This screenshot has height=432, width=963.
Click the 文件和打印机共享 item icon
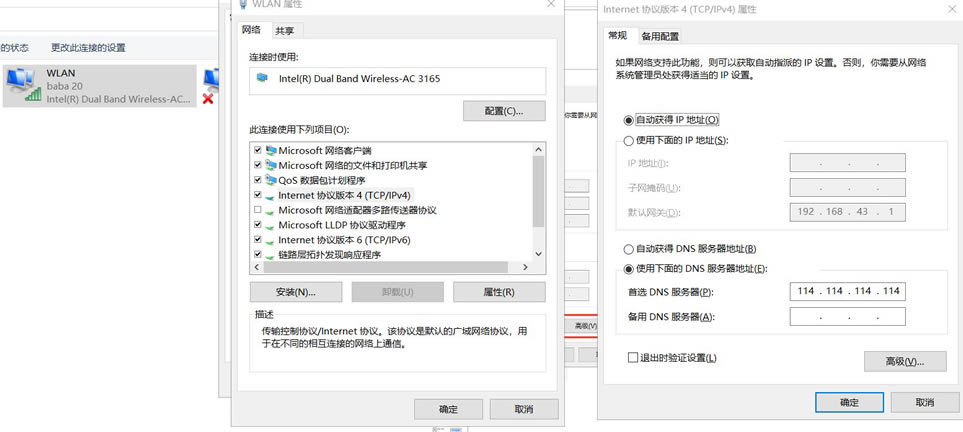point(271,165)
